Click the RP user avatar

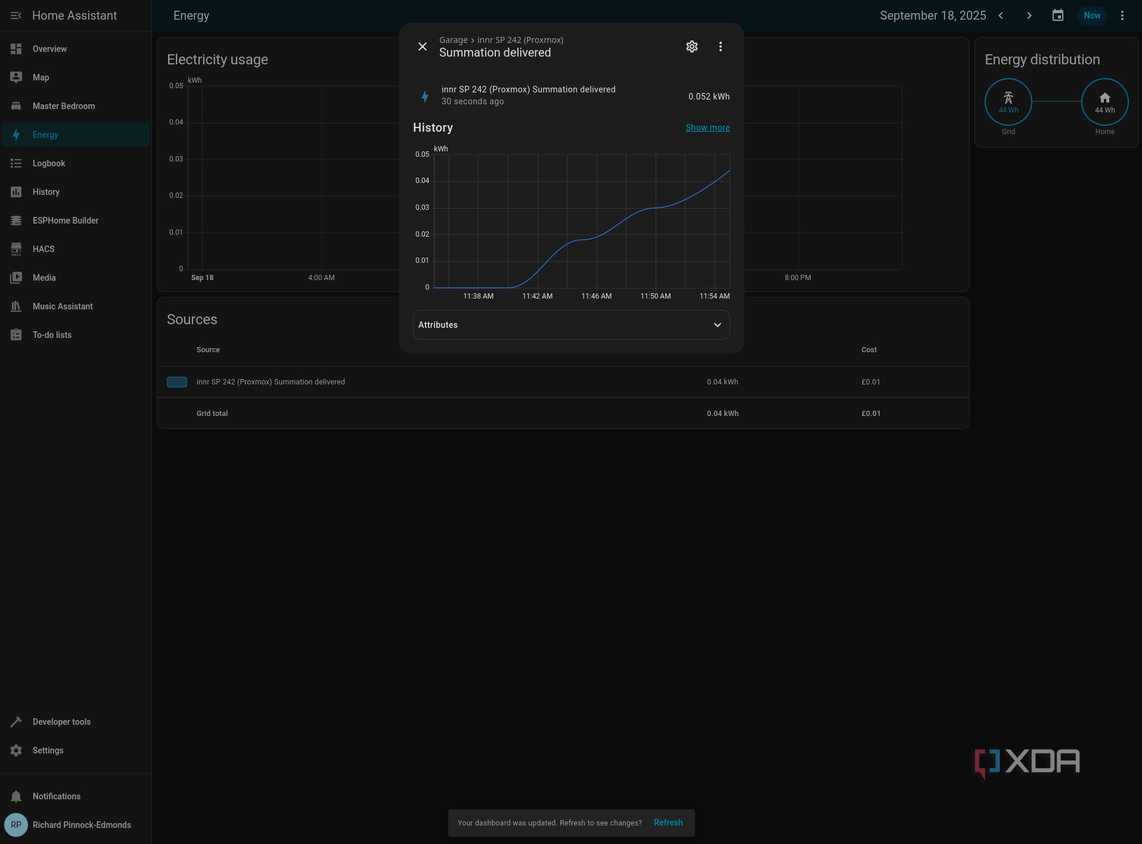click(x=16, y=825)
